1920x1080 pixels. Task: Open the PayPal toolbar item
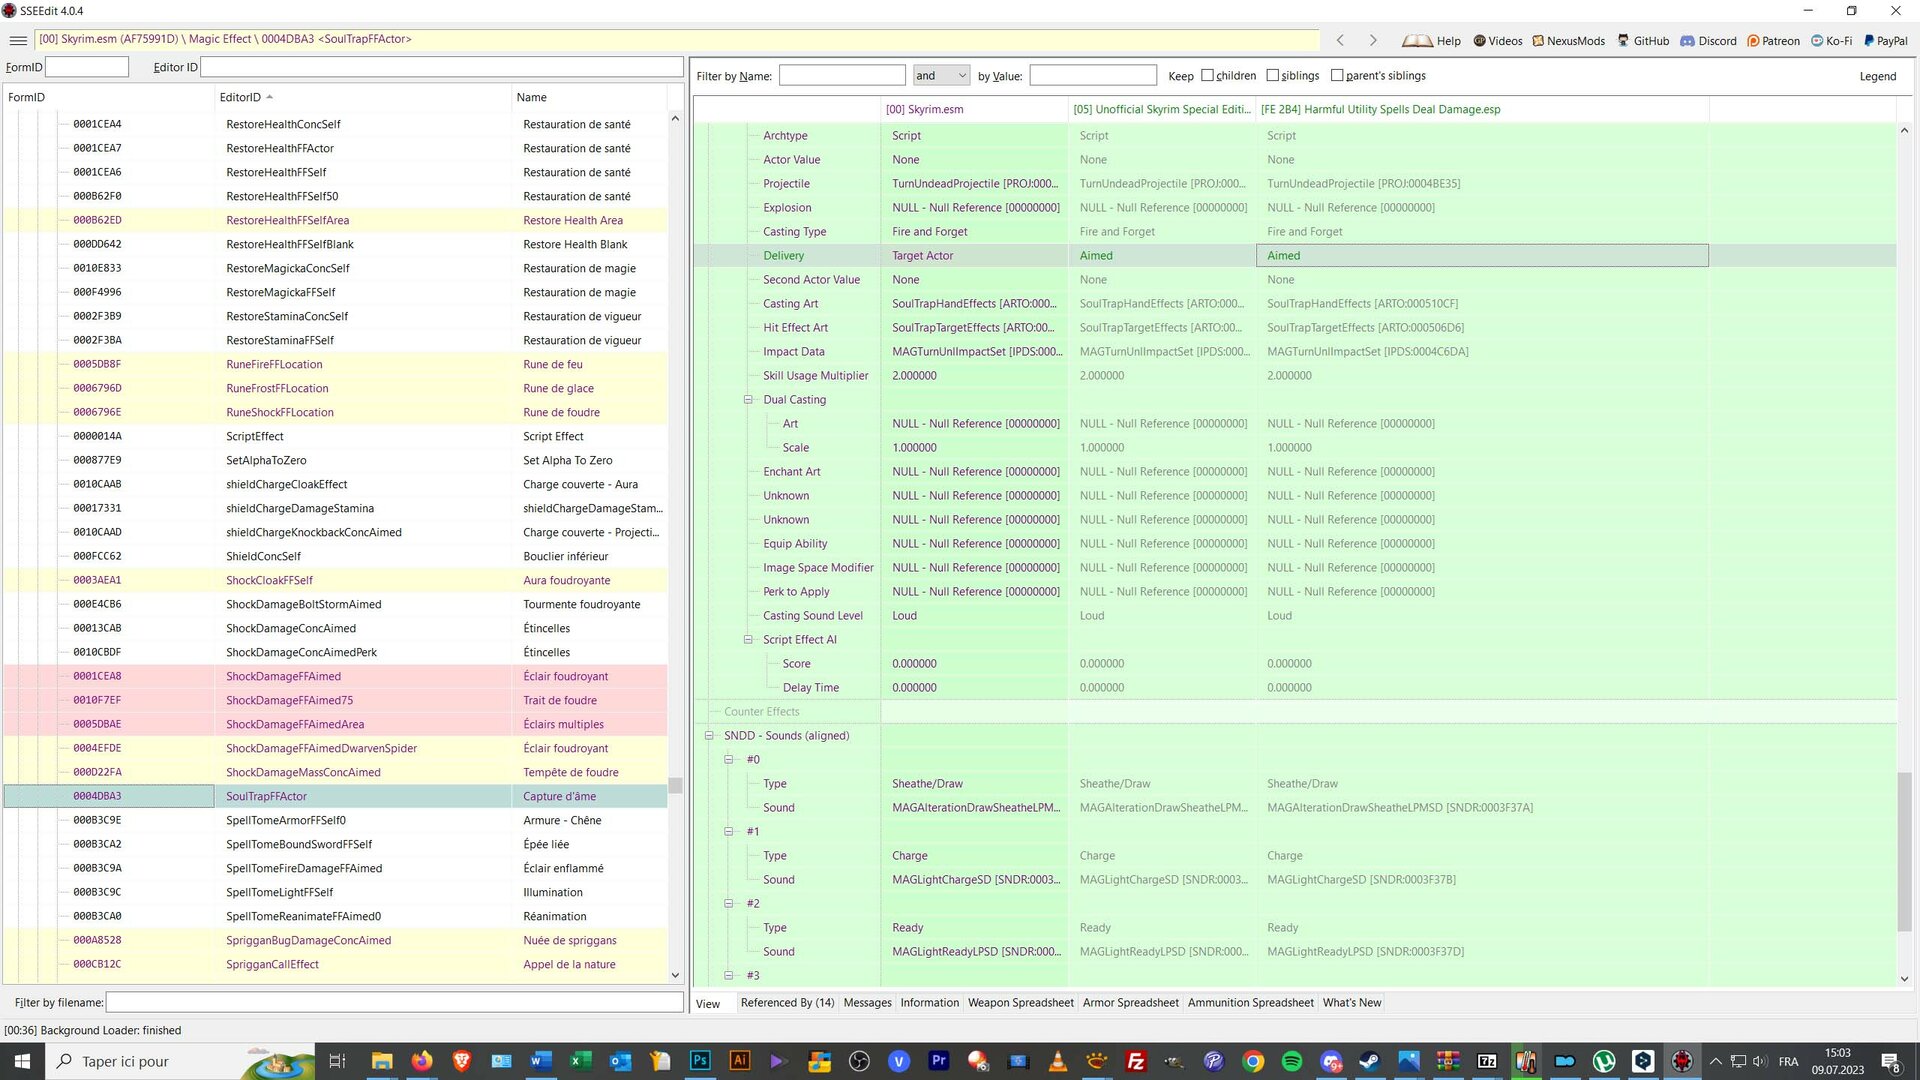point(1885,41)
